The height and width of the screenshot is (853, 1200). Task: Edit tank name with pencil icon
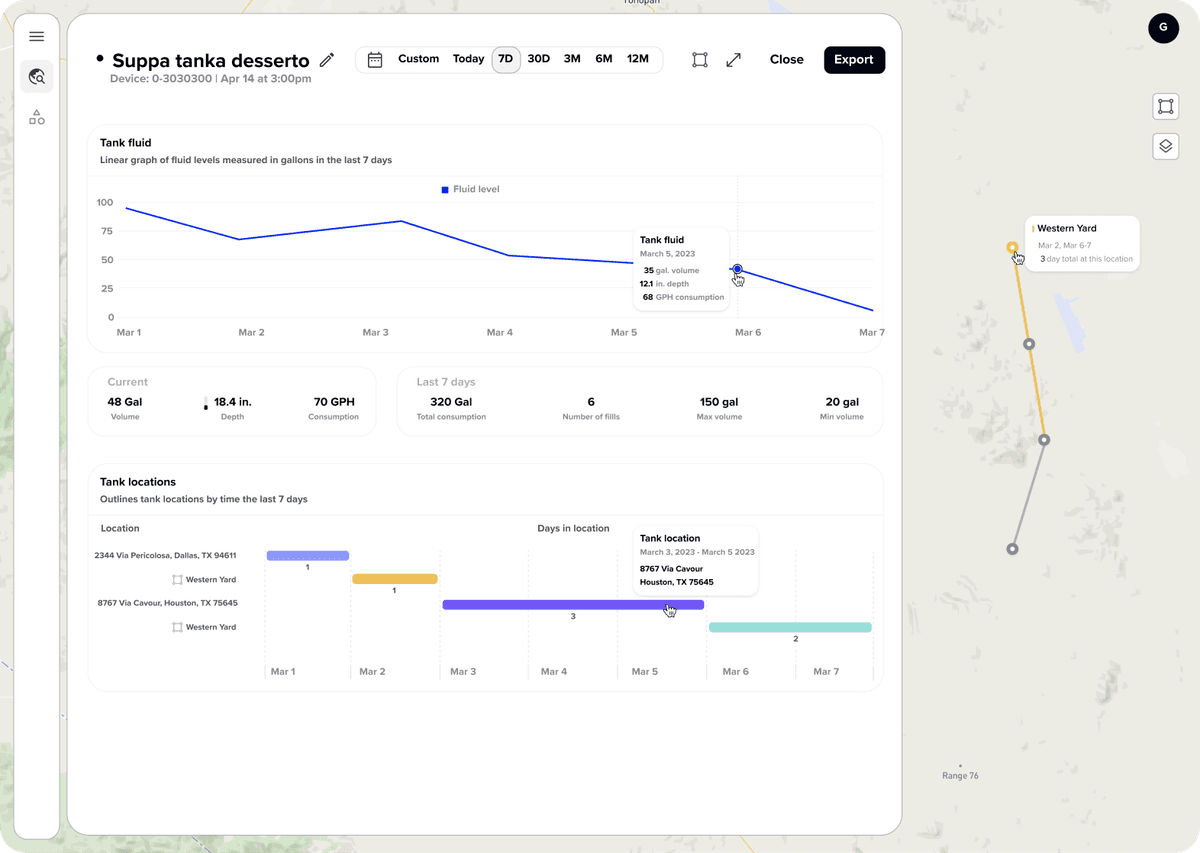pos(327,60)
